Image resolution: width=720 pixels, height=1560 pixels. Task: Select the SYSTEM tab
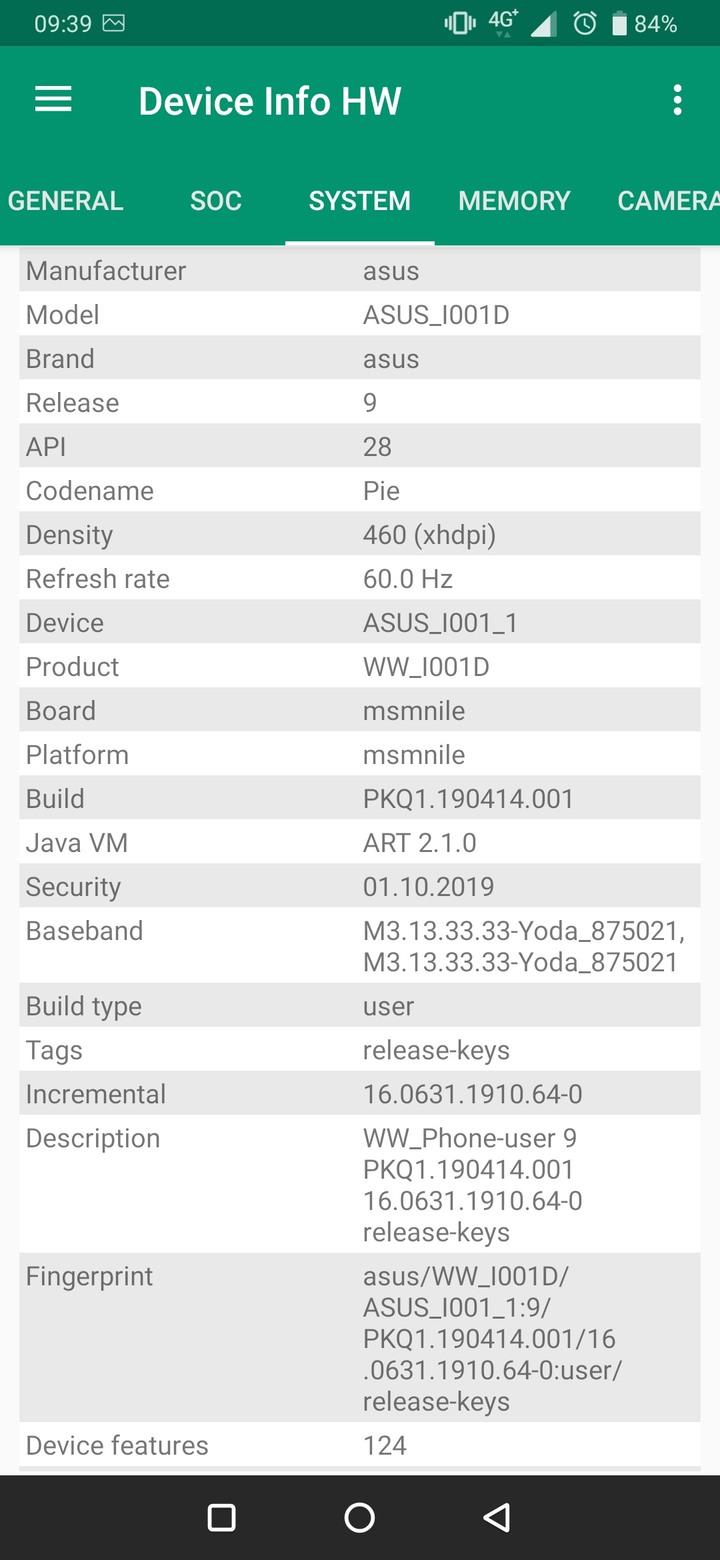(x=360, y=201)
